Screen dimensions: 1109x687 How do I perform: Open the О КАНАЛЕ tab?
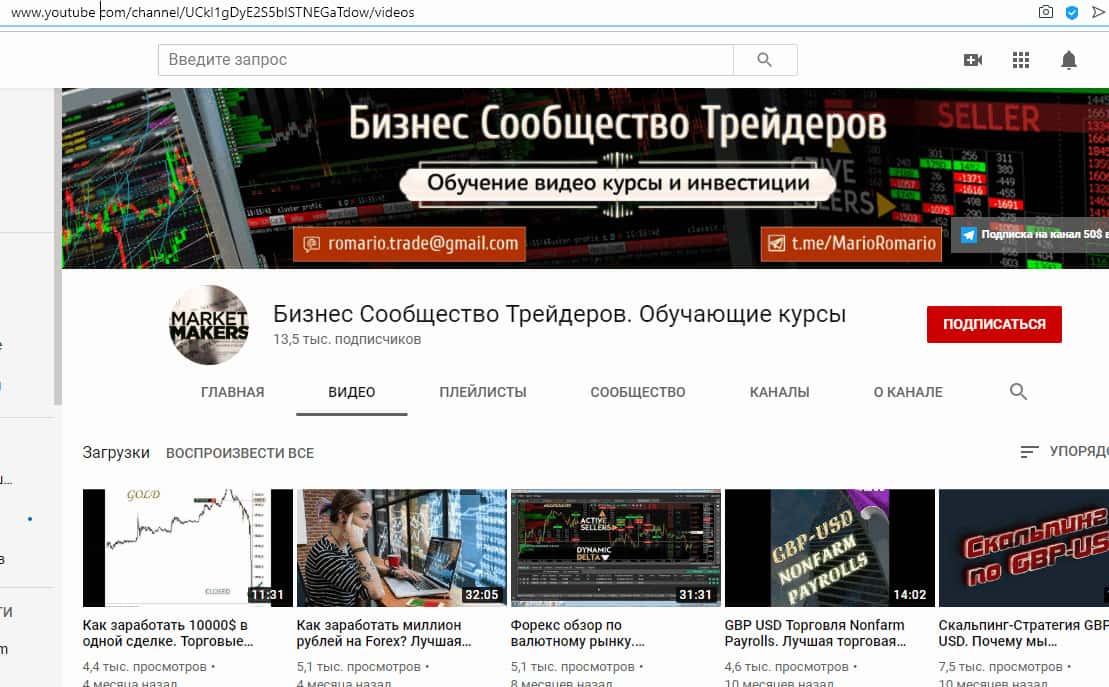pyautogui.click(x=908, y=392)
